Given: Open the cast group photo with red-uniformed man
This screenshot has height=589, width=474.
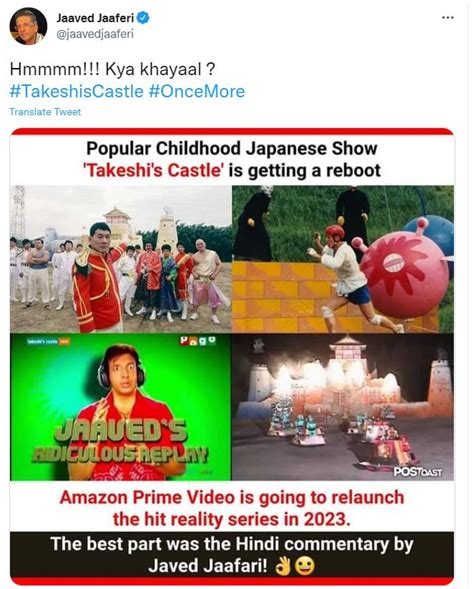Looking at the screenshot, I should 121,259.
